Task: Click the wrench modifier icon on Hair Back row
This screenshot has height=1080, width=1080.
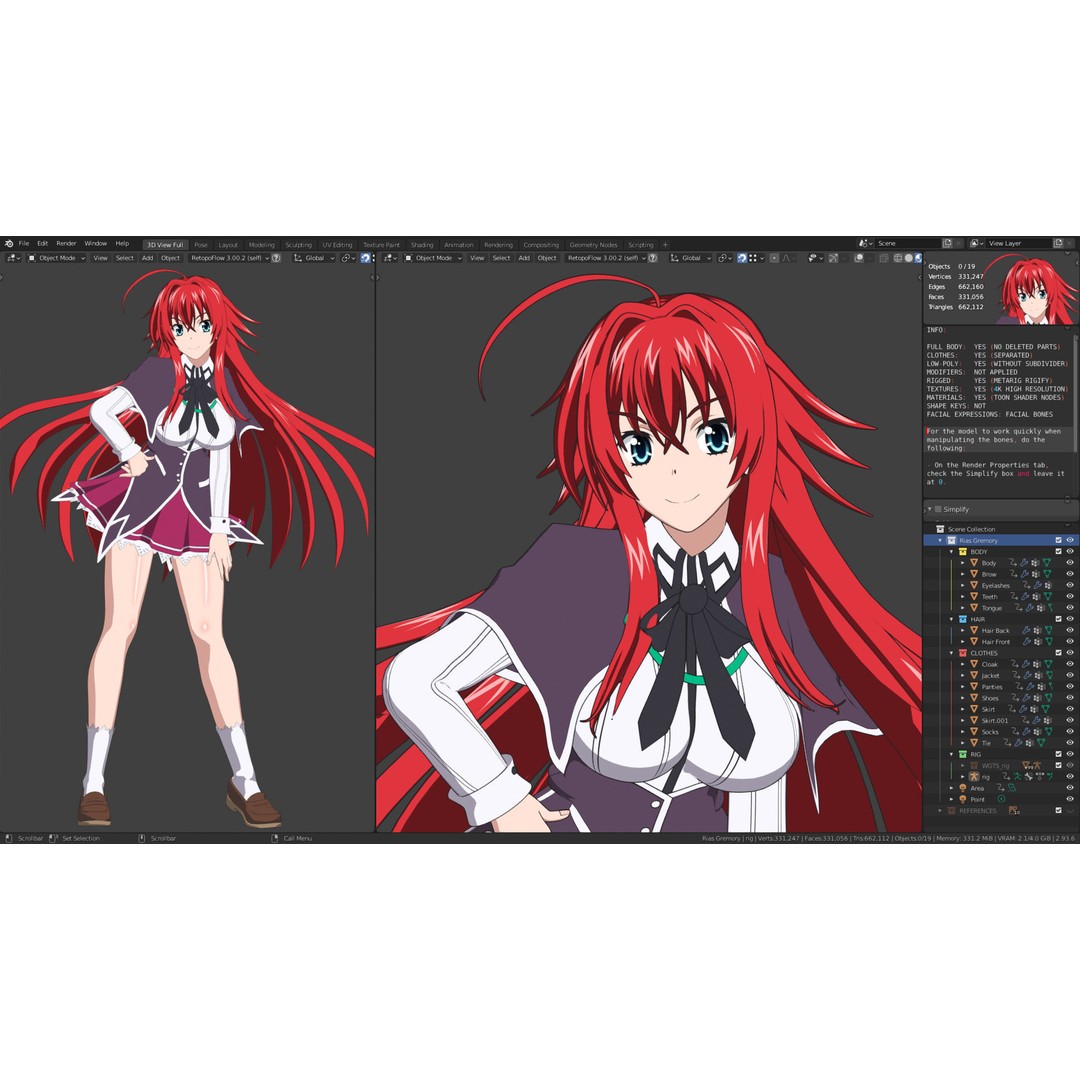Action: (x=1026, y=630)
